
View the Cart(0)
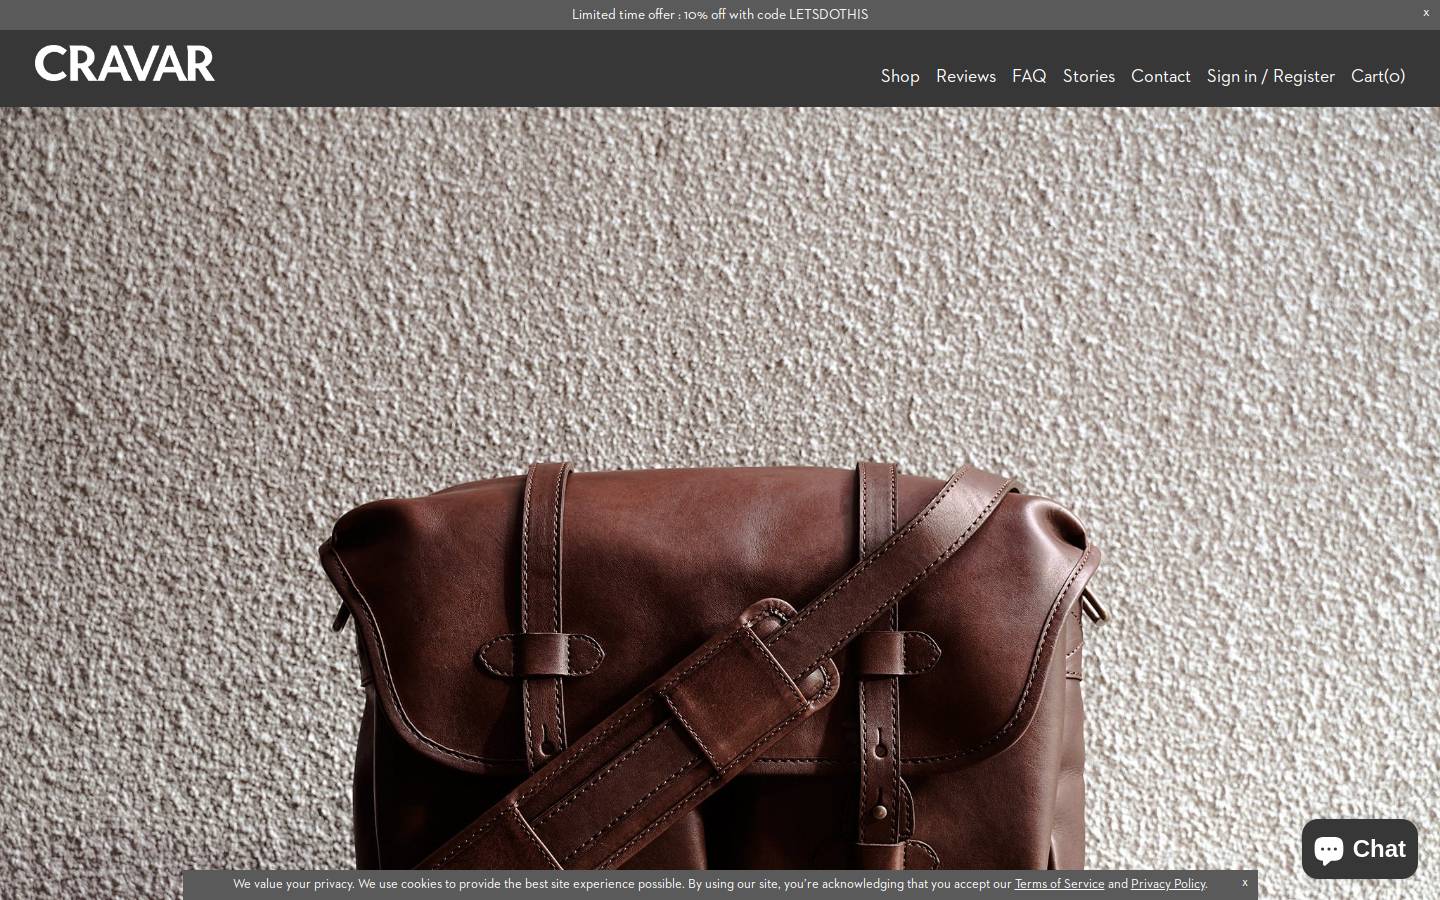pos(1378,76)
